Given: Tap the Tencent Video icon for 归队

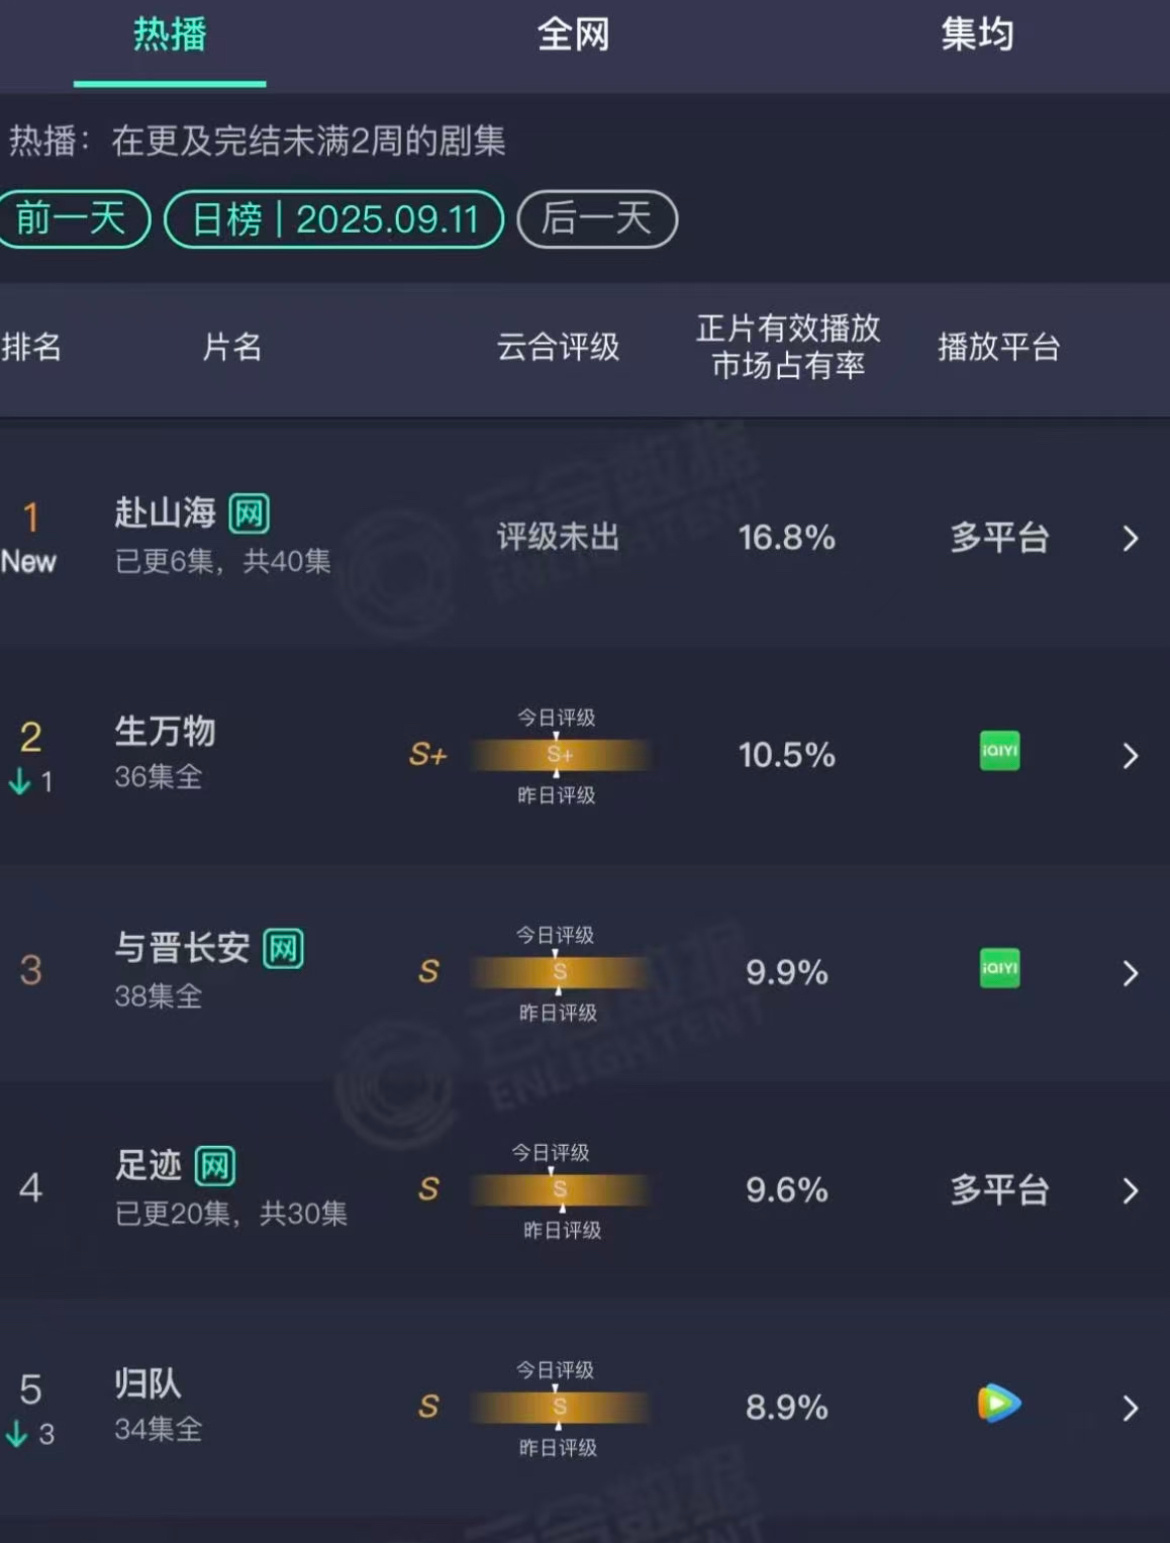Looking at the screenshot, I should point(999,1403).
